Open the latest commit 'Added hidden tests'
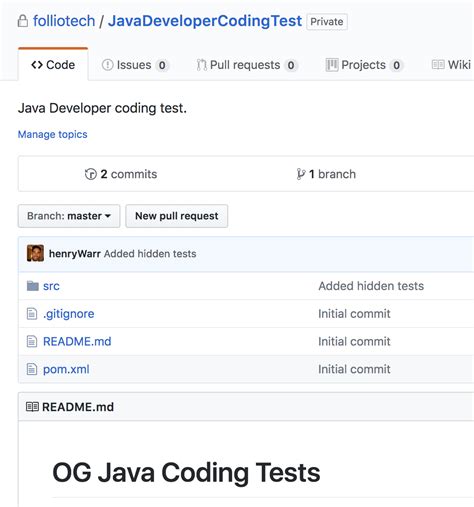474x507 pixels. pos(150,254)
